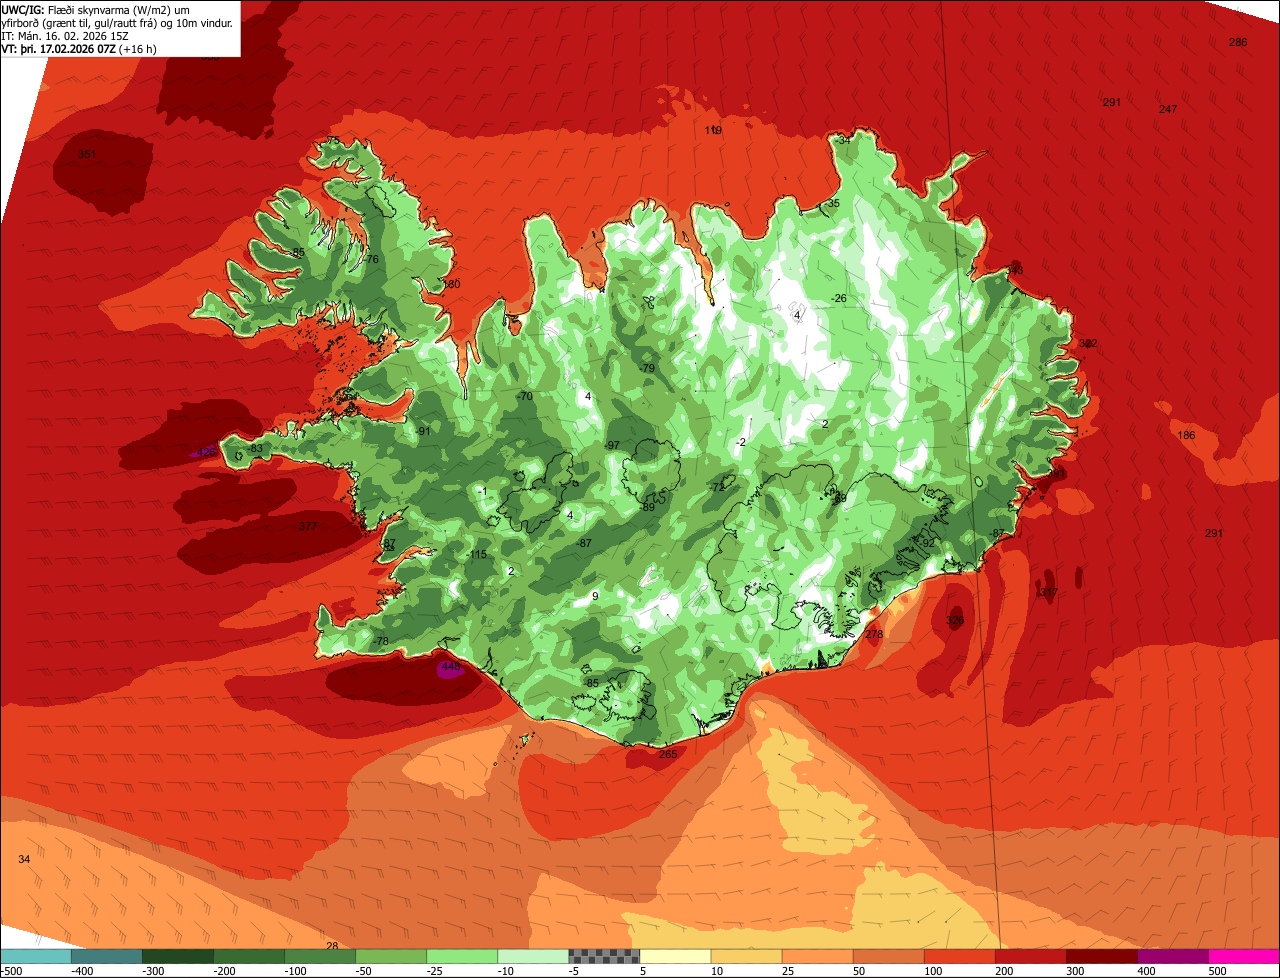Select the 448 value in the purple patch
Viewport: 1280px width, 978px height.
tap(450, 667)
